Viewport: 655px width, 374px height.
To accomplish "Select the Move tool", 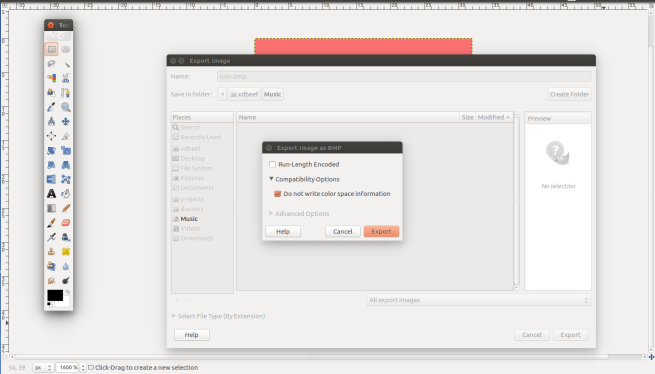I will coord(66,122).
